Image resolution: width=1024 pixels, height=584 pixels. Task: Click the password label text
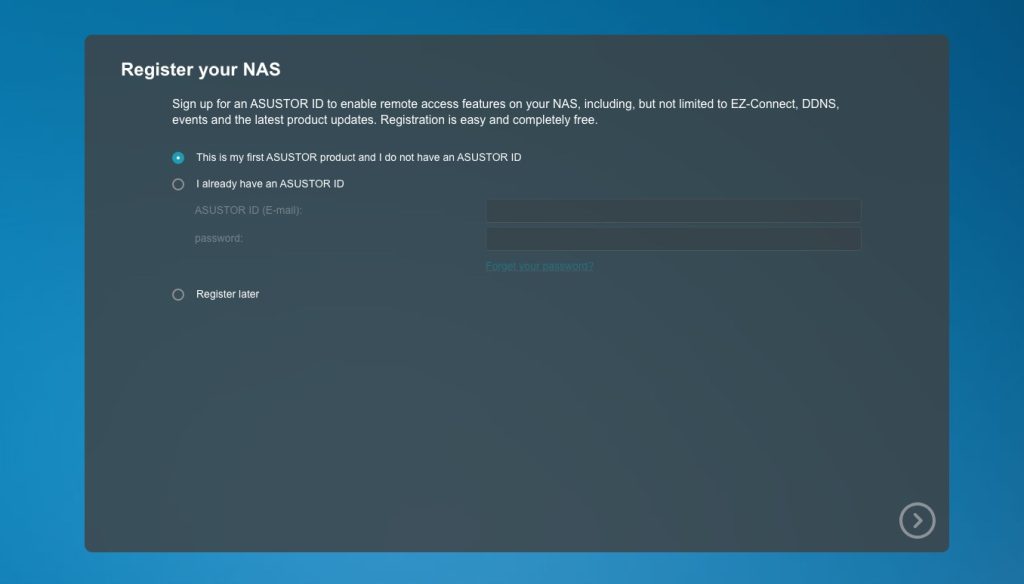219,238
